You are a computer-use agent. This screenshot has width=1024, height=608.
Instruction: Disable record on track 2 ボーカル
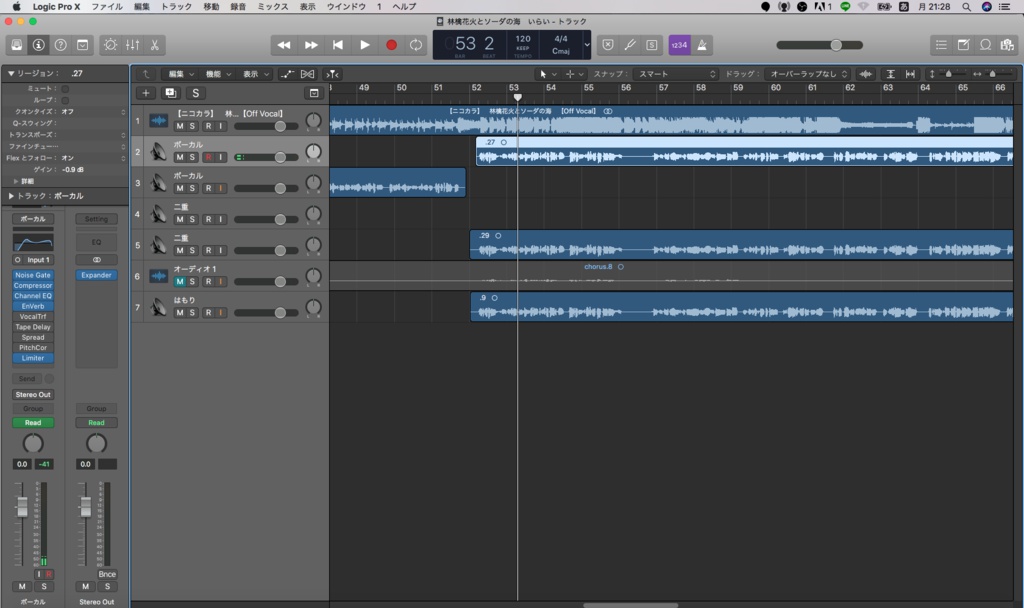point(208,157)
